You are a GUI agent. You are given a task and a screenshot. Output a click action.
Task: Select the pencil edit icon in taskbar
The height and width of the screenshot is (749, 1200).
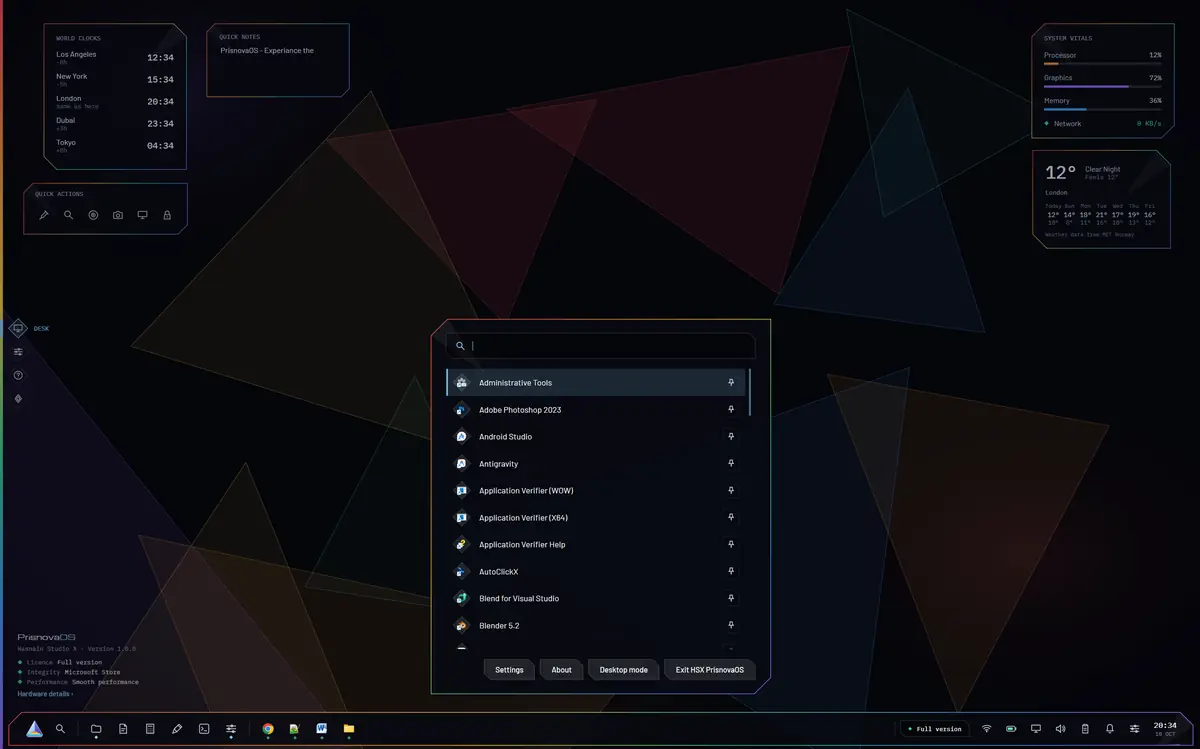(x=177, y=729)
